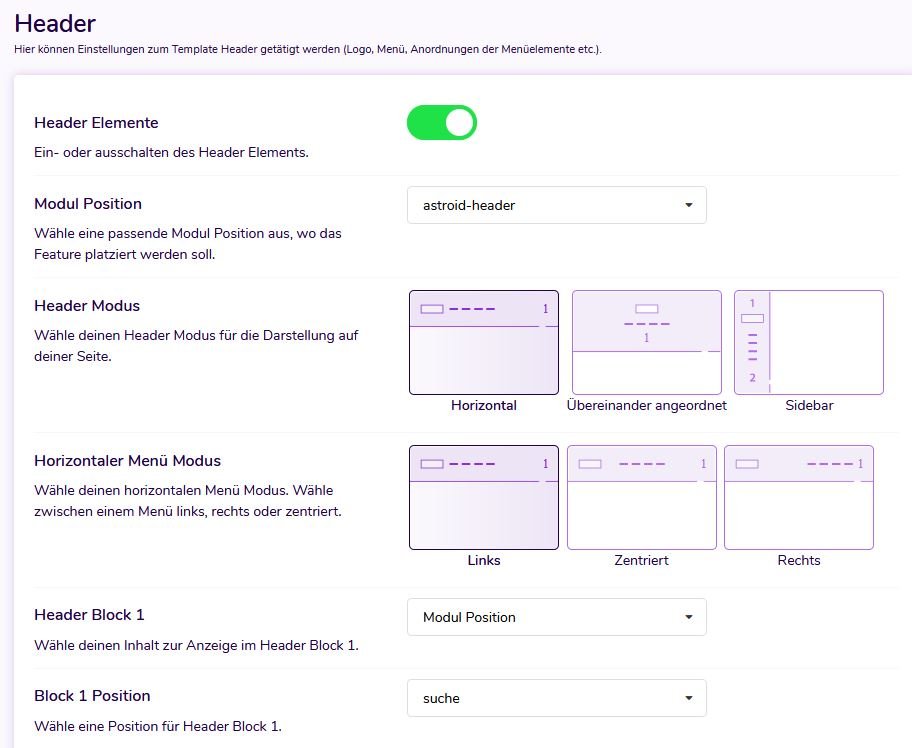The width and height of the screenshot is (912, 748).
Task: Choose the Übereinander angeordnet layout icon
Action: coord(646,342)
